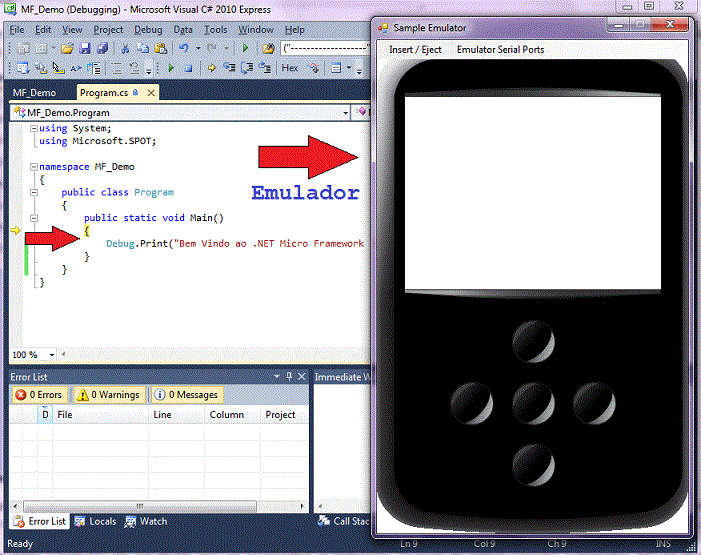This screenshot has height=555, width=701.
Task: Switch to the MF_Demo document tab
Action: tap(34, 93)
